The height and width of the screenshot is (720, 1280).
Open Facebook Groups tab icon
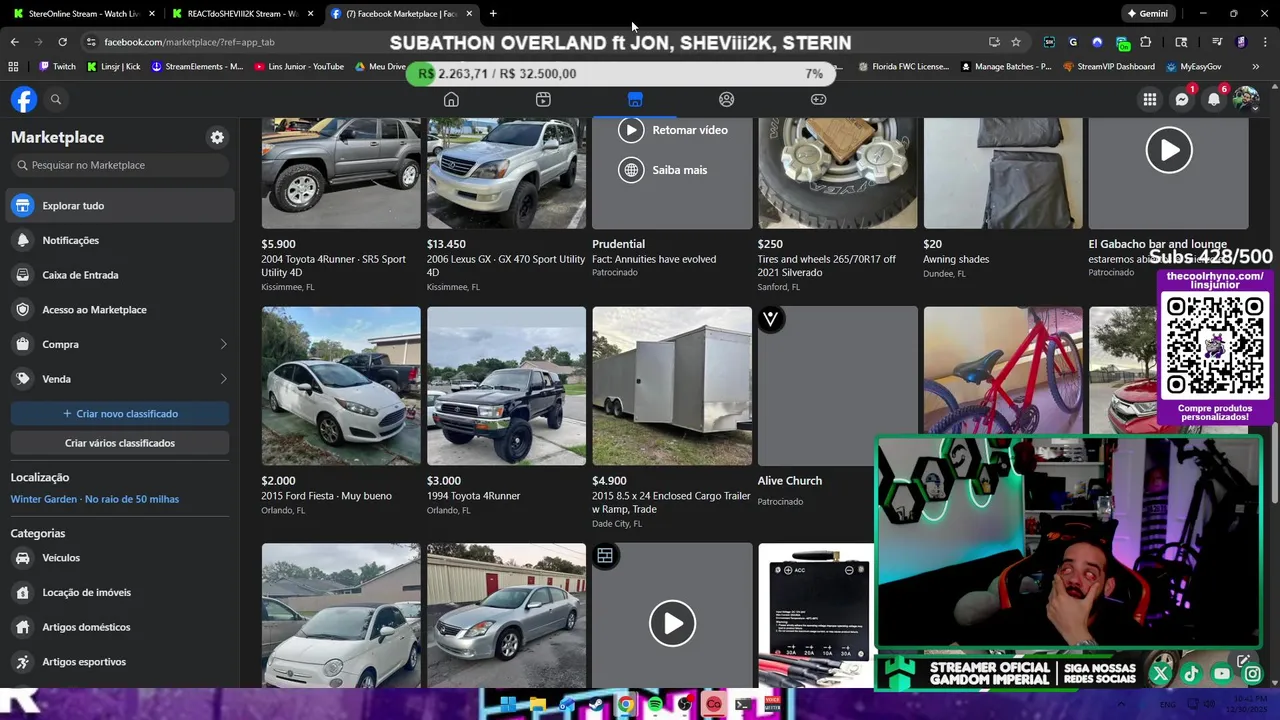[x=727, y=99]
